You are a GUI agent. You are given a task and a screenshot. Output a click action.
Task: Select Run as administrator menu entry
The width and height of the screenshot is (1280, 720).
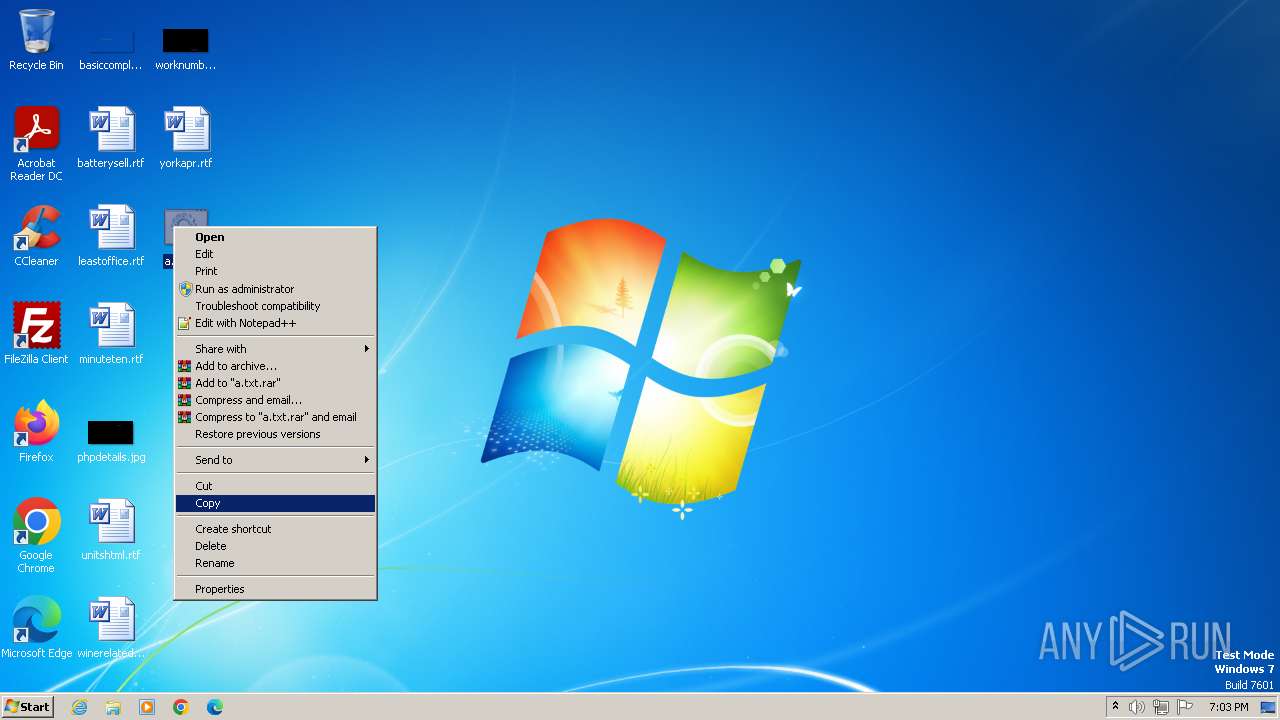tap(275, 289)
